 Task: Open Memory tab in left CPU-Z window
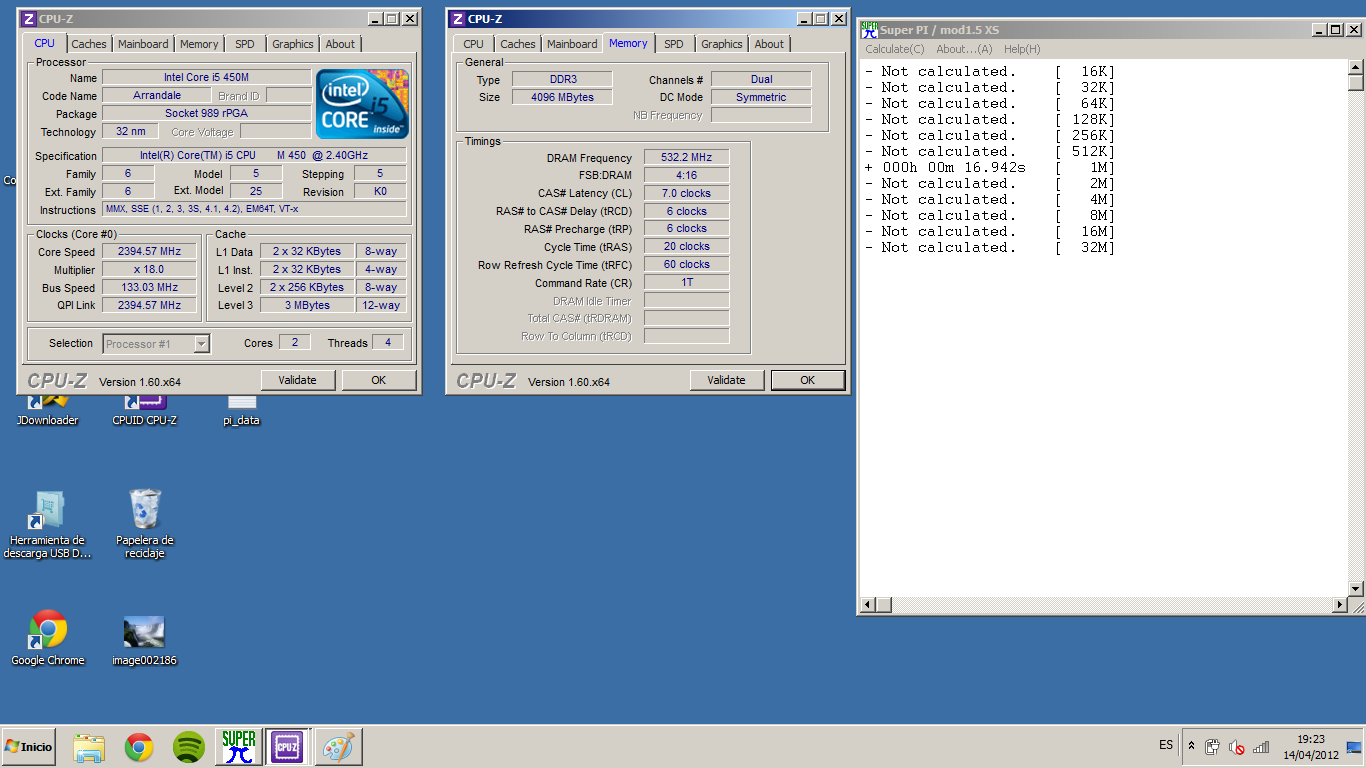click(199, 44)
